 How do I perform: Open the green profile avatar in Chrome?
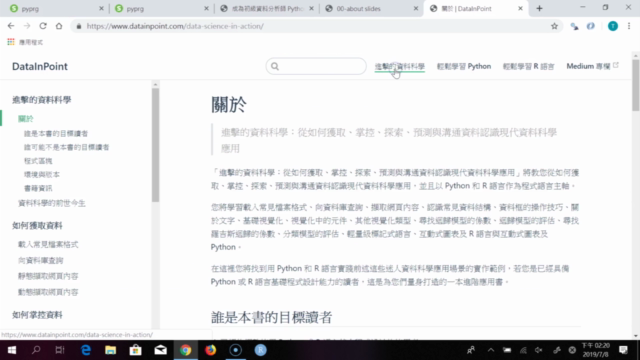(x=613, y=26)
